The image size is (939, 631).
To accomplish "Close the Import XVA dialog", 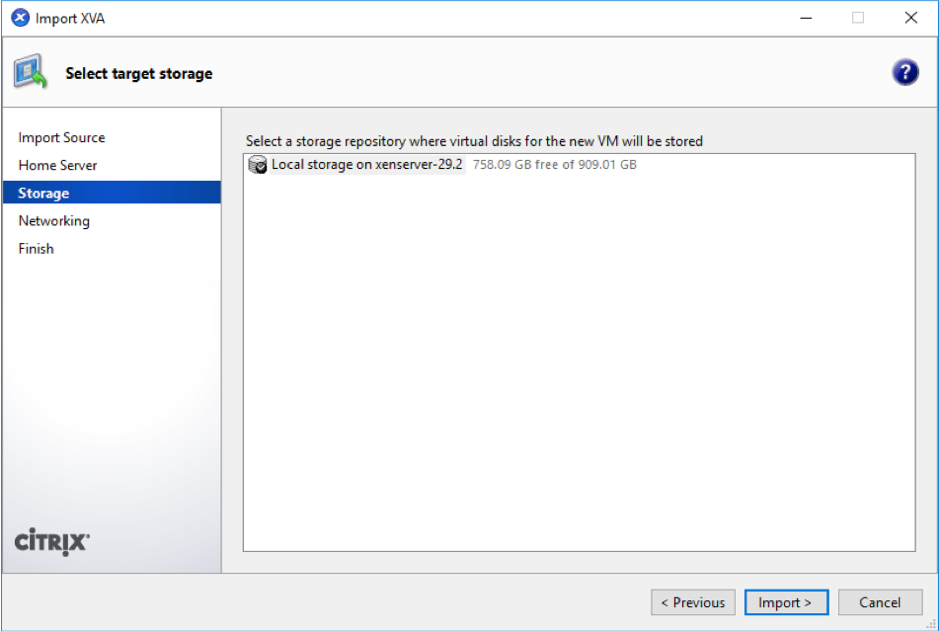I will pyautogui.click(x=911, y=18).
